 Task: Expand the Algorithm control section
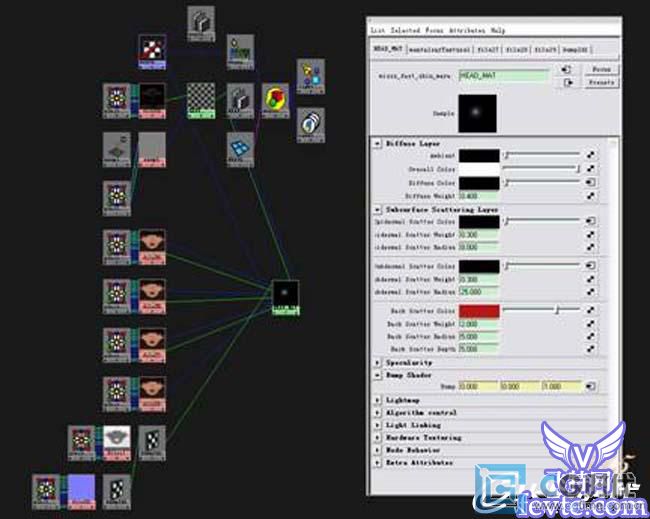coord(377,413)
